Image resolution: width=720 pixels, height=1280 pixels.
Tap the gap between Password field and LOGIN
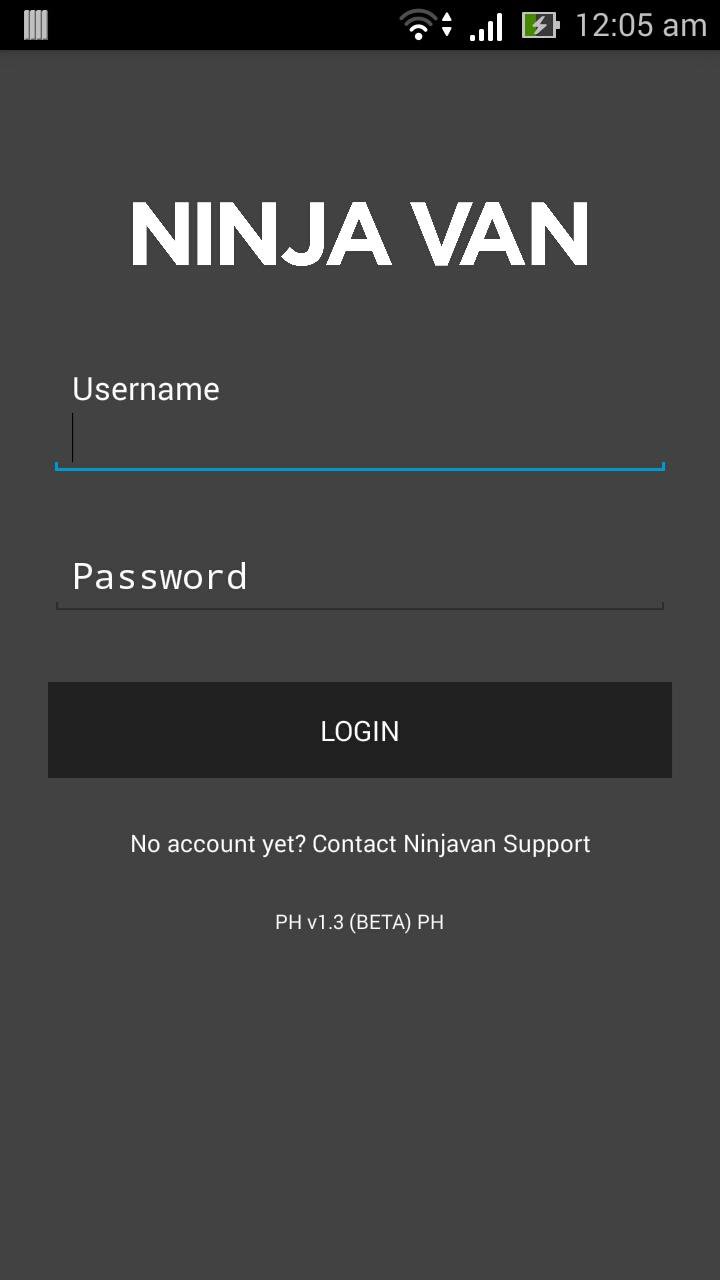[360, 646]
